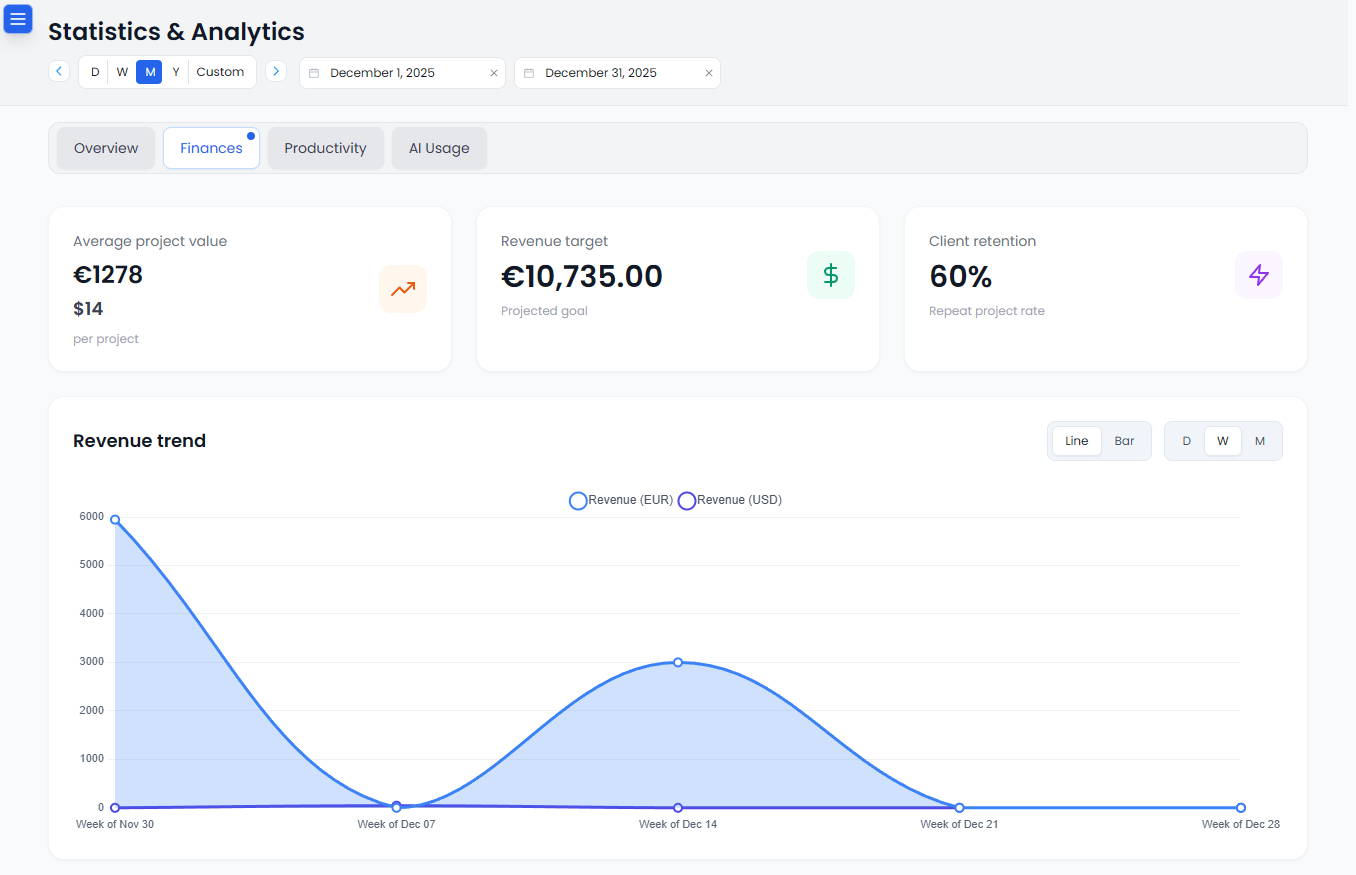Screen dimensions: 1356x875
Task: Toggle the Revenue (EUR) legend series
Action: pos(621,500)
